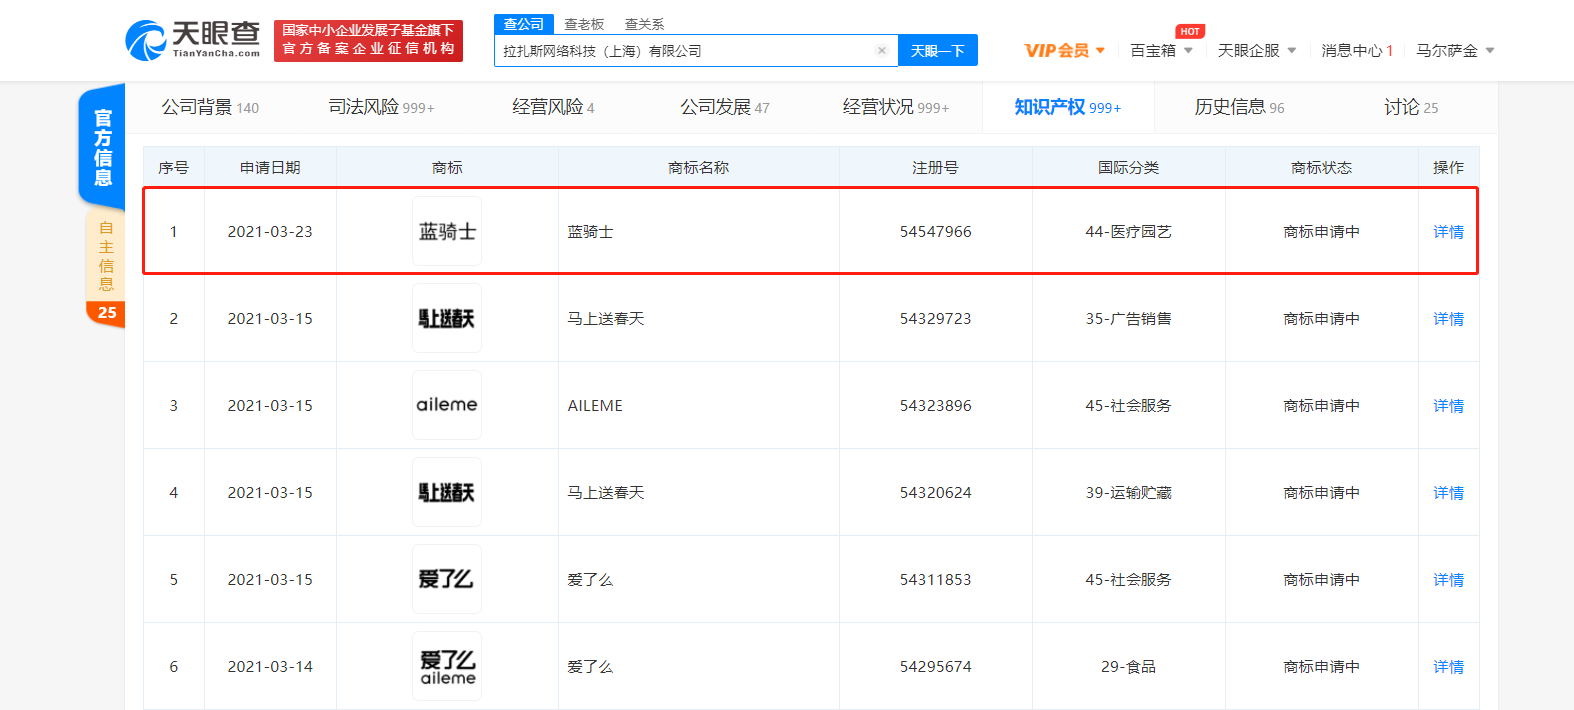Switch to the 公司背景 tab

coord(210,107)
